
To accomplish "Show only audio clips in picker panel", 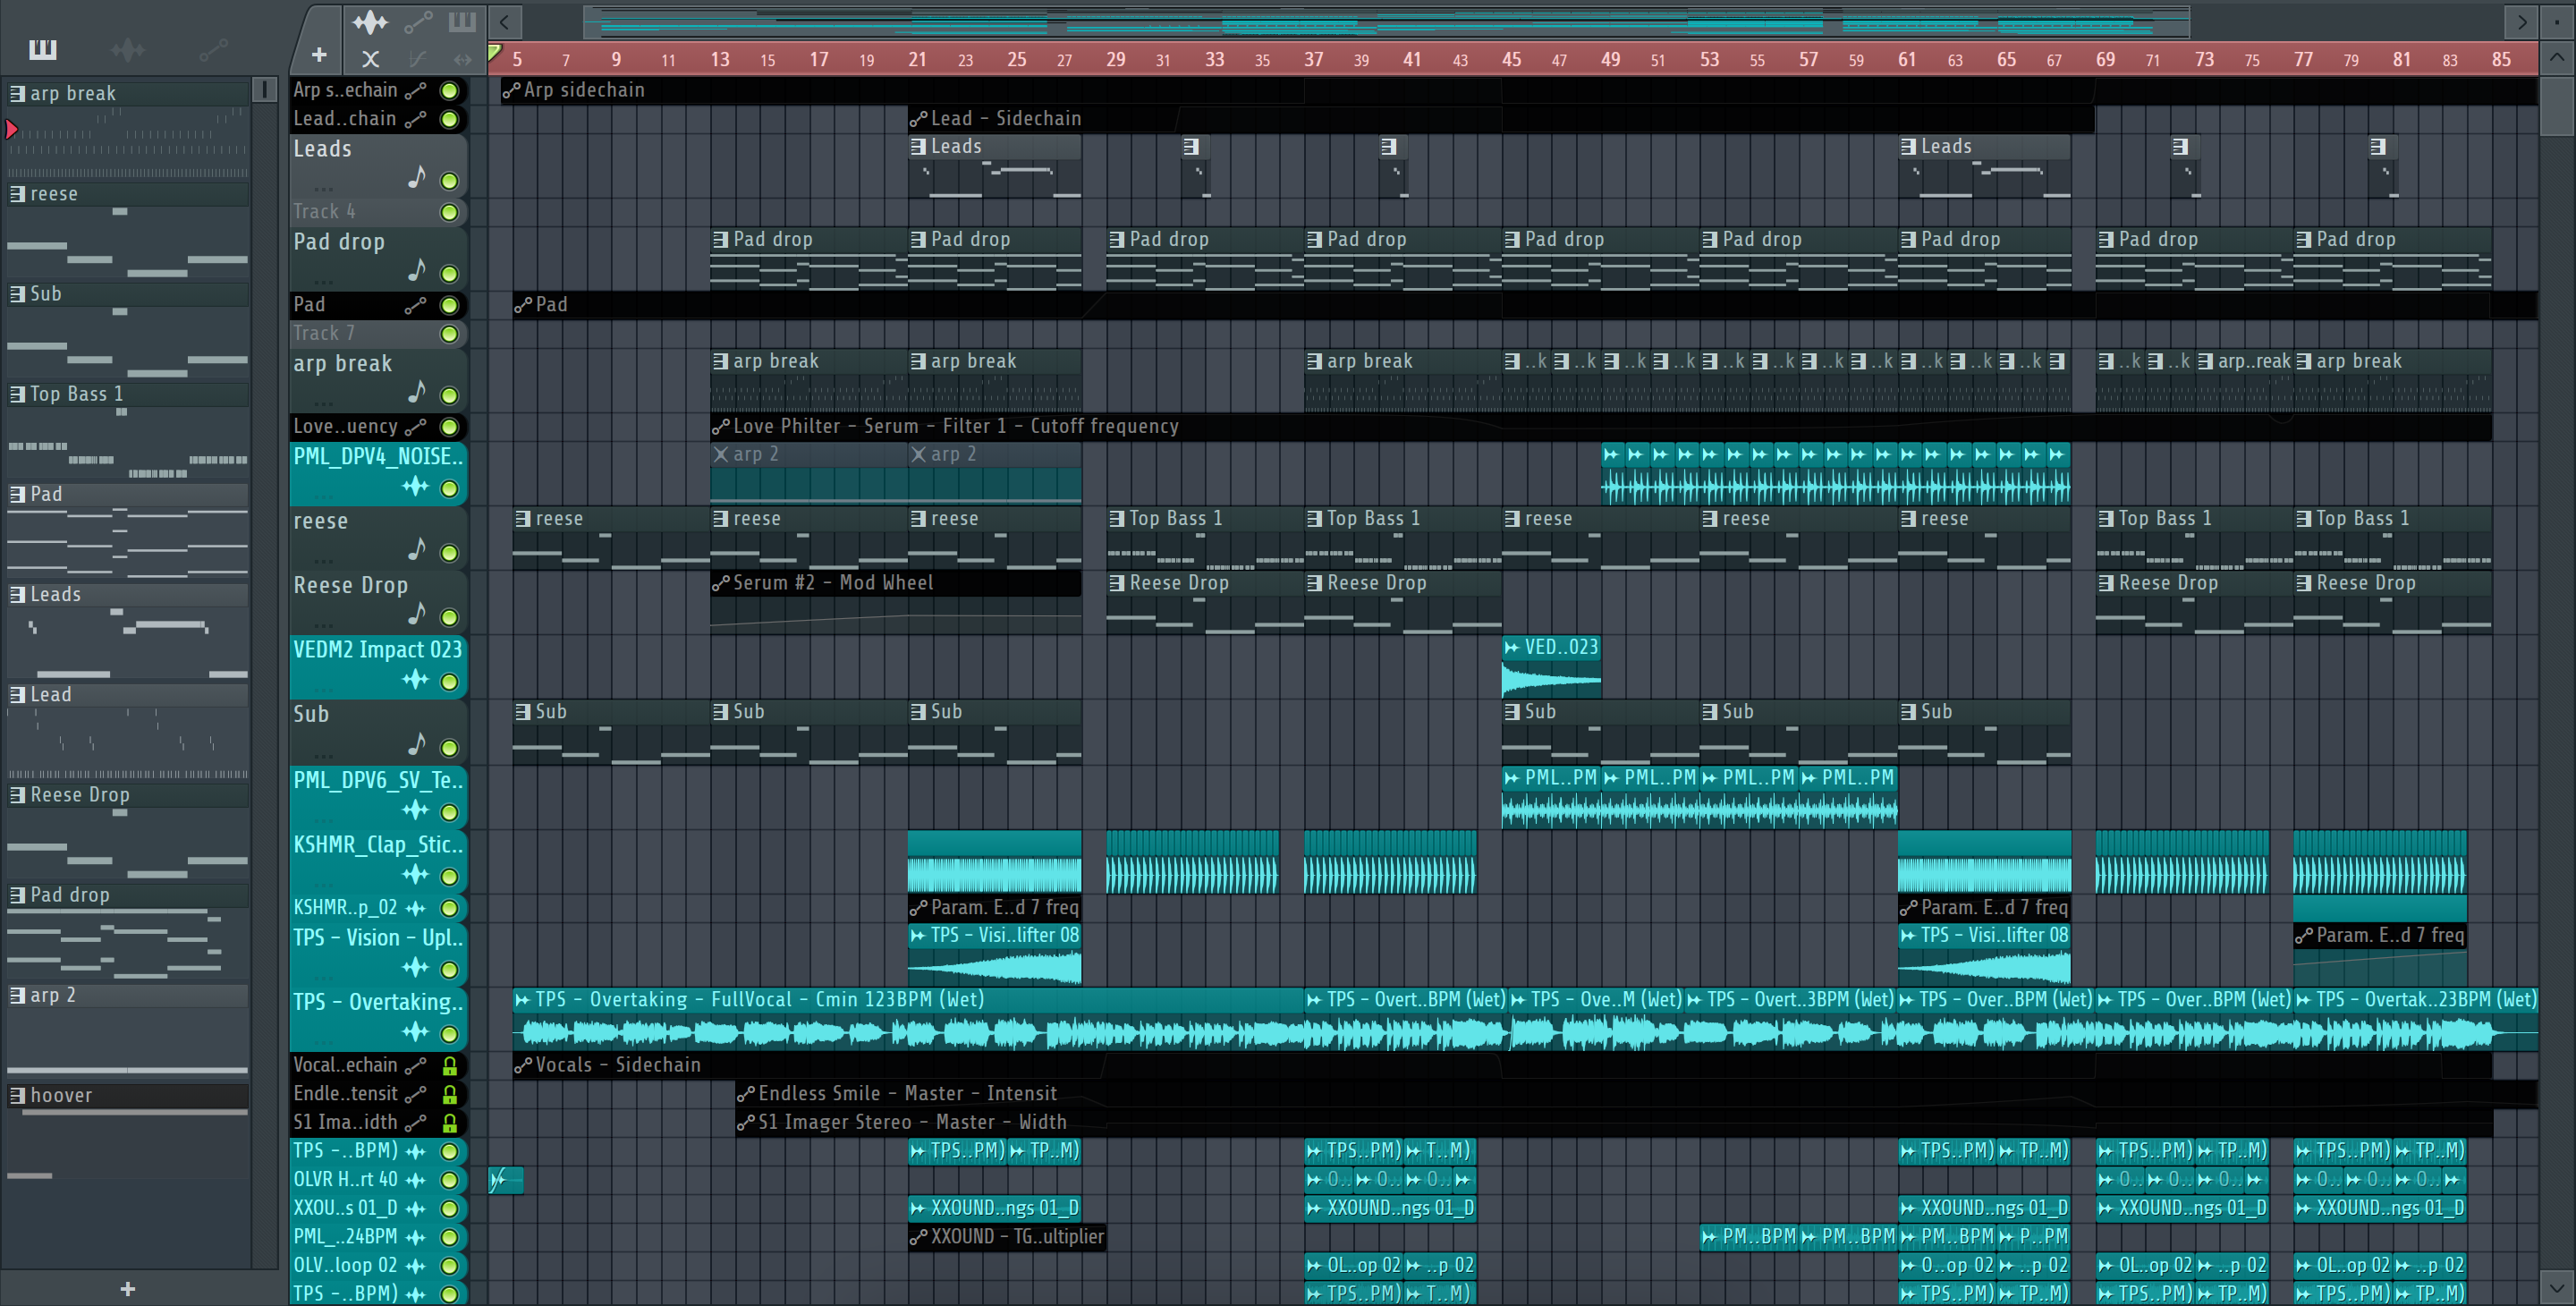I will pos(127,48).
